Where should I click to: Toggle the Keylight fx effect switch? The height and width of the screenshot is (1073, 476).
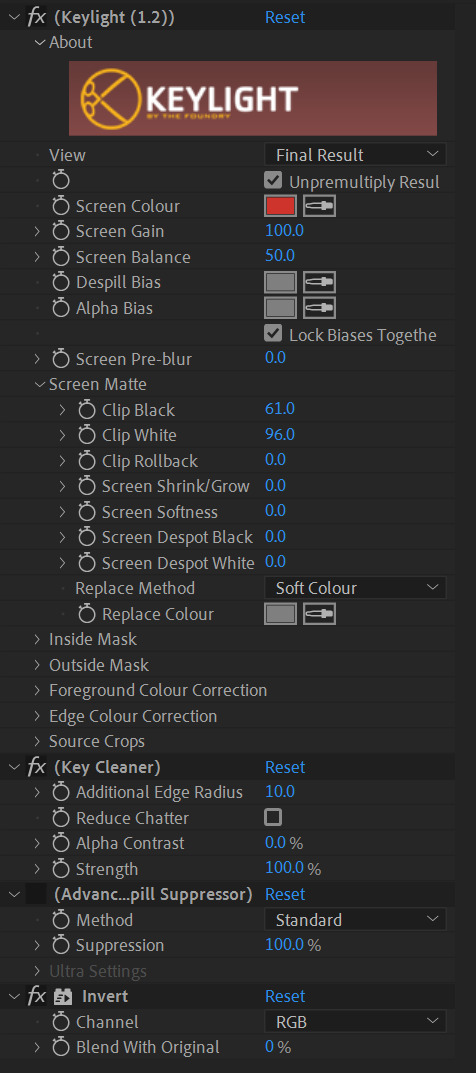coord(36,17)
